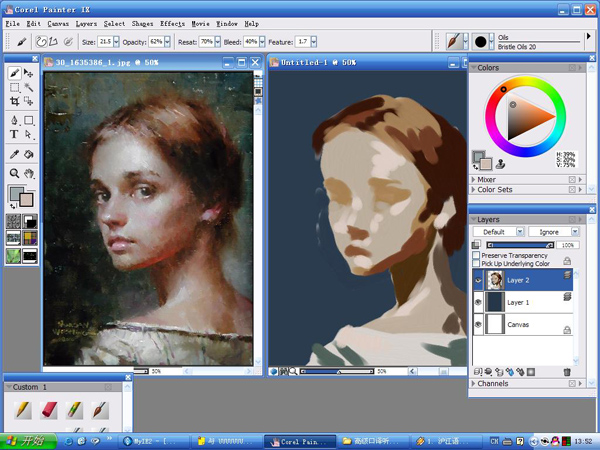Open the Feature dropdown arrow

coord(314,42)
